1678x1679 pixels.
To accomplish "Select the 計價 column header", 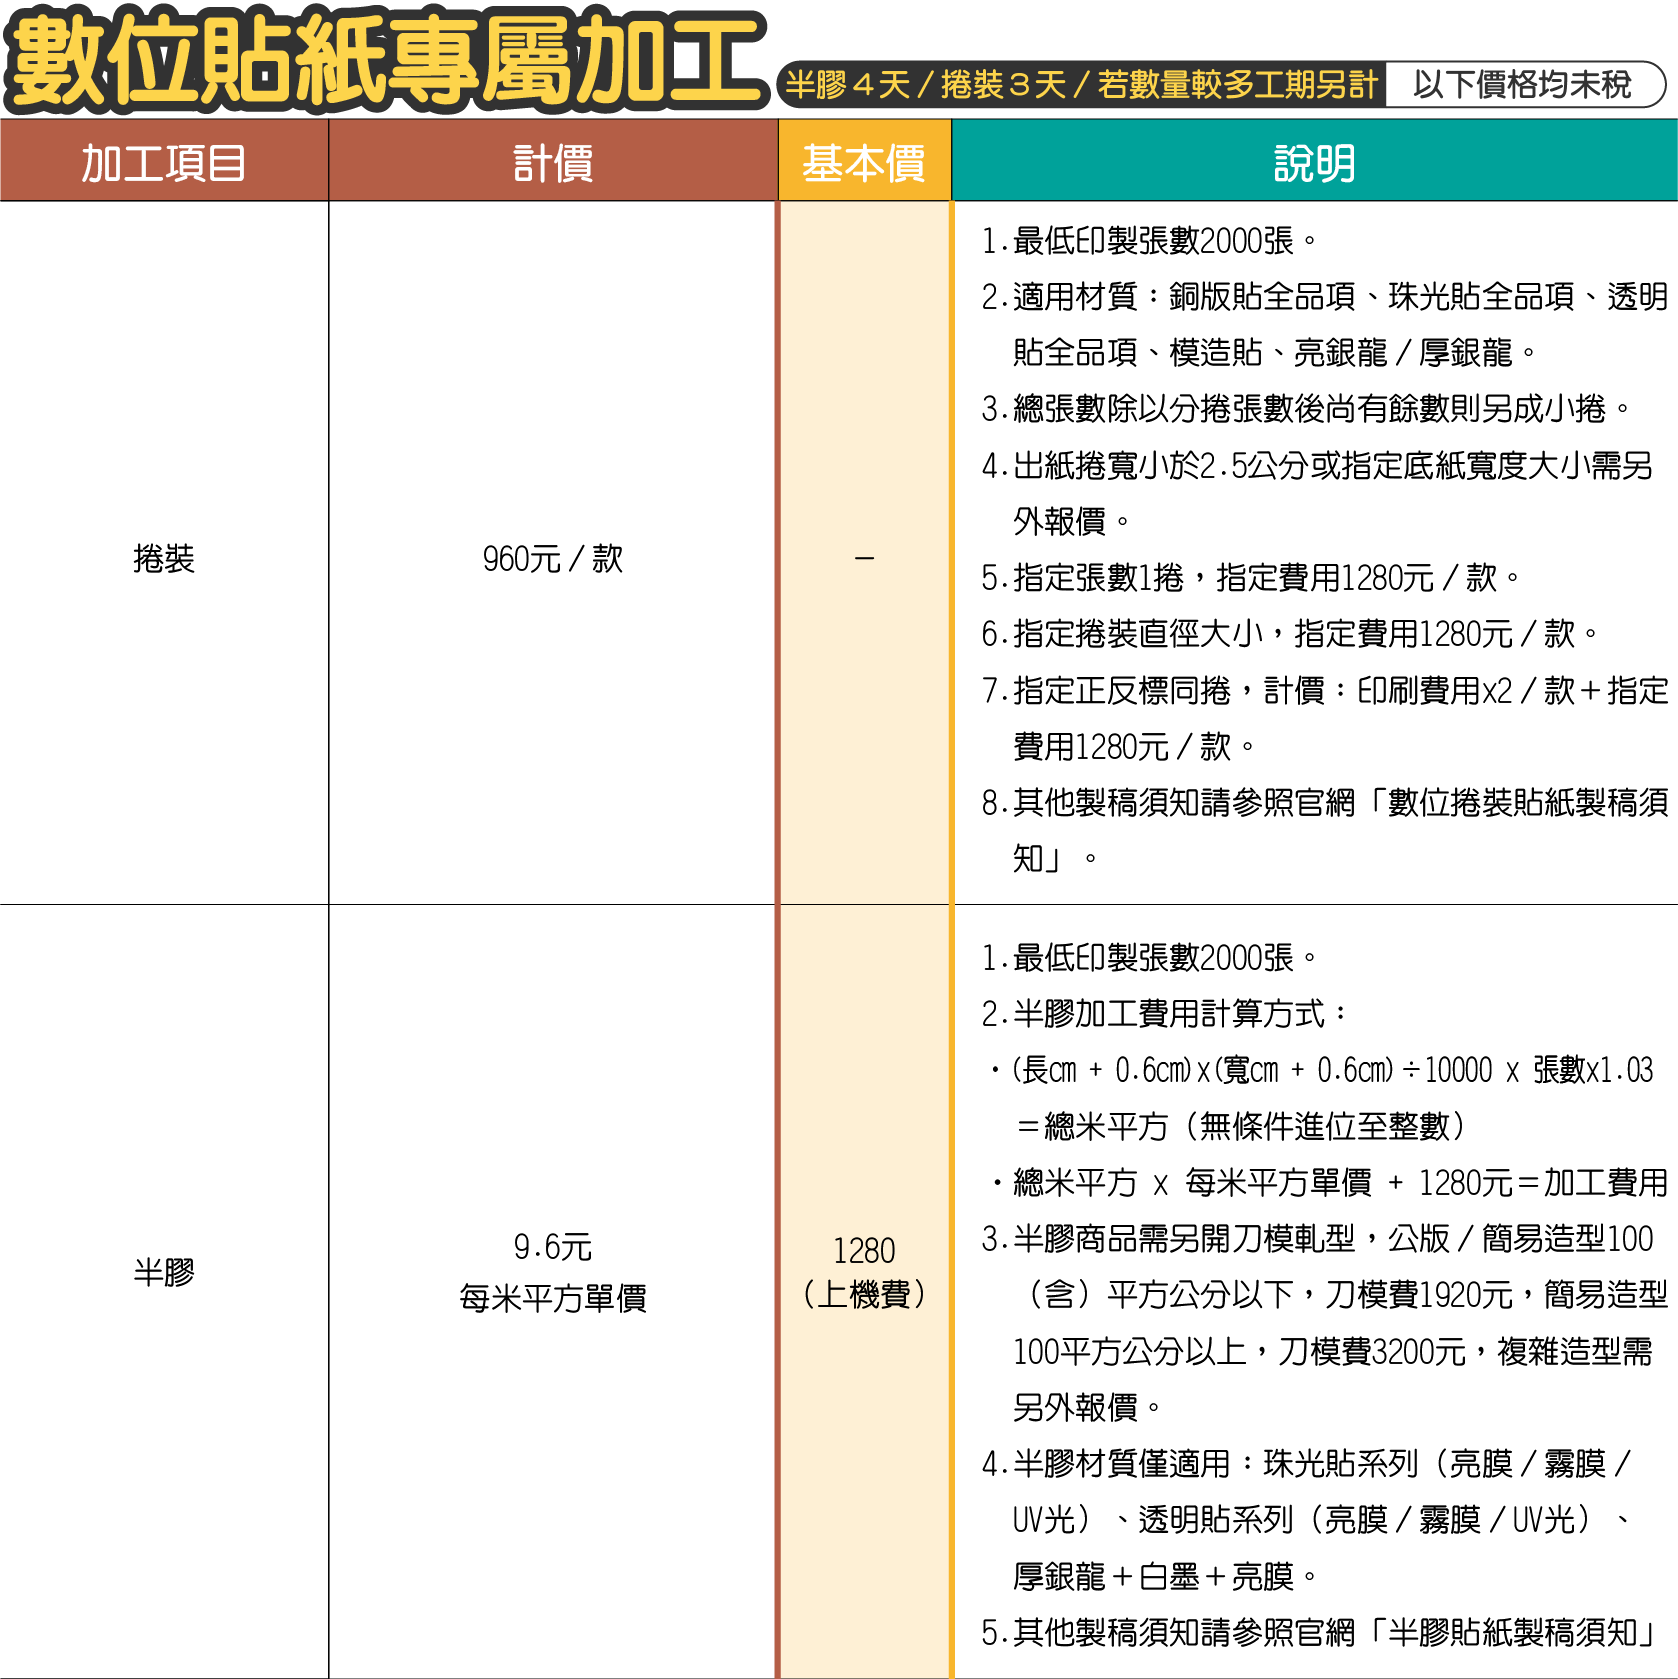I will [553, 162].
